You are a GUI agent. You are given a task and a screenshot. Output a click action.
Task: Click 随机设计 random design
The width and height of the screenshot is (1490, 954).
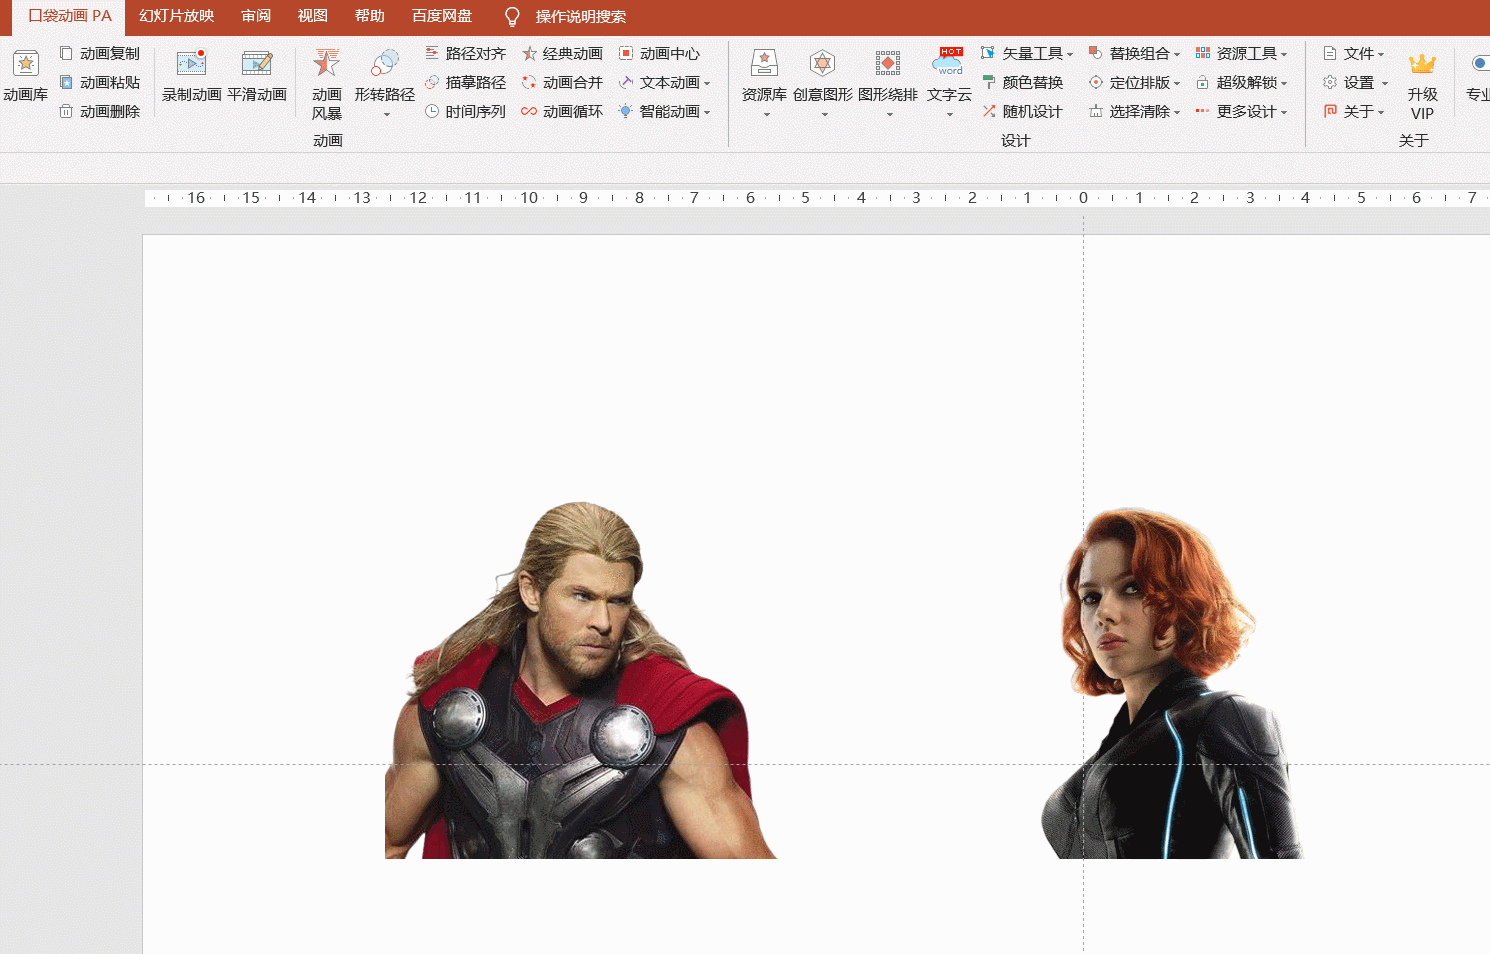[x=1022, y=112]
